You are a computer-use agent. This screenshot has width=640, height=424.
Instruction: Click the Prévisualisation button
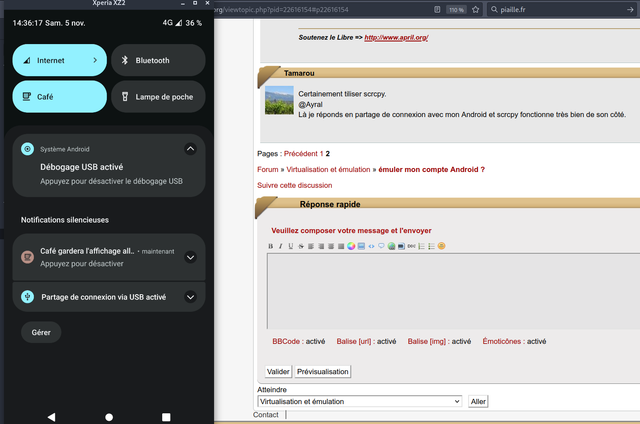click(322, 372)
